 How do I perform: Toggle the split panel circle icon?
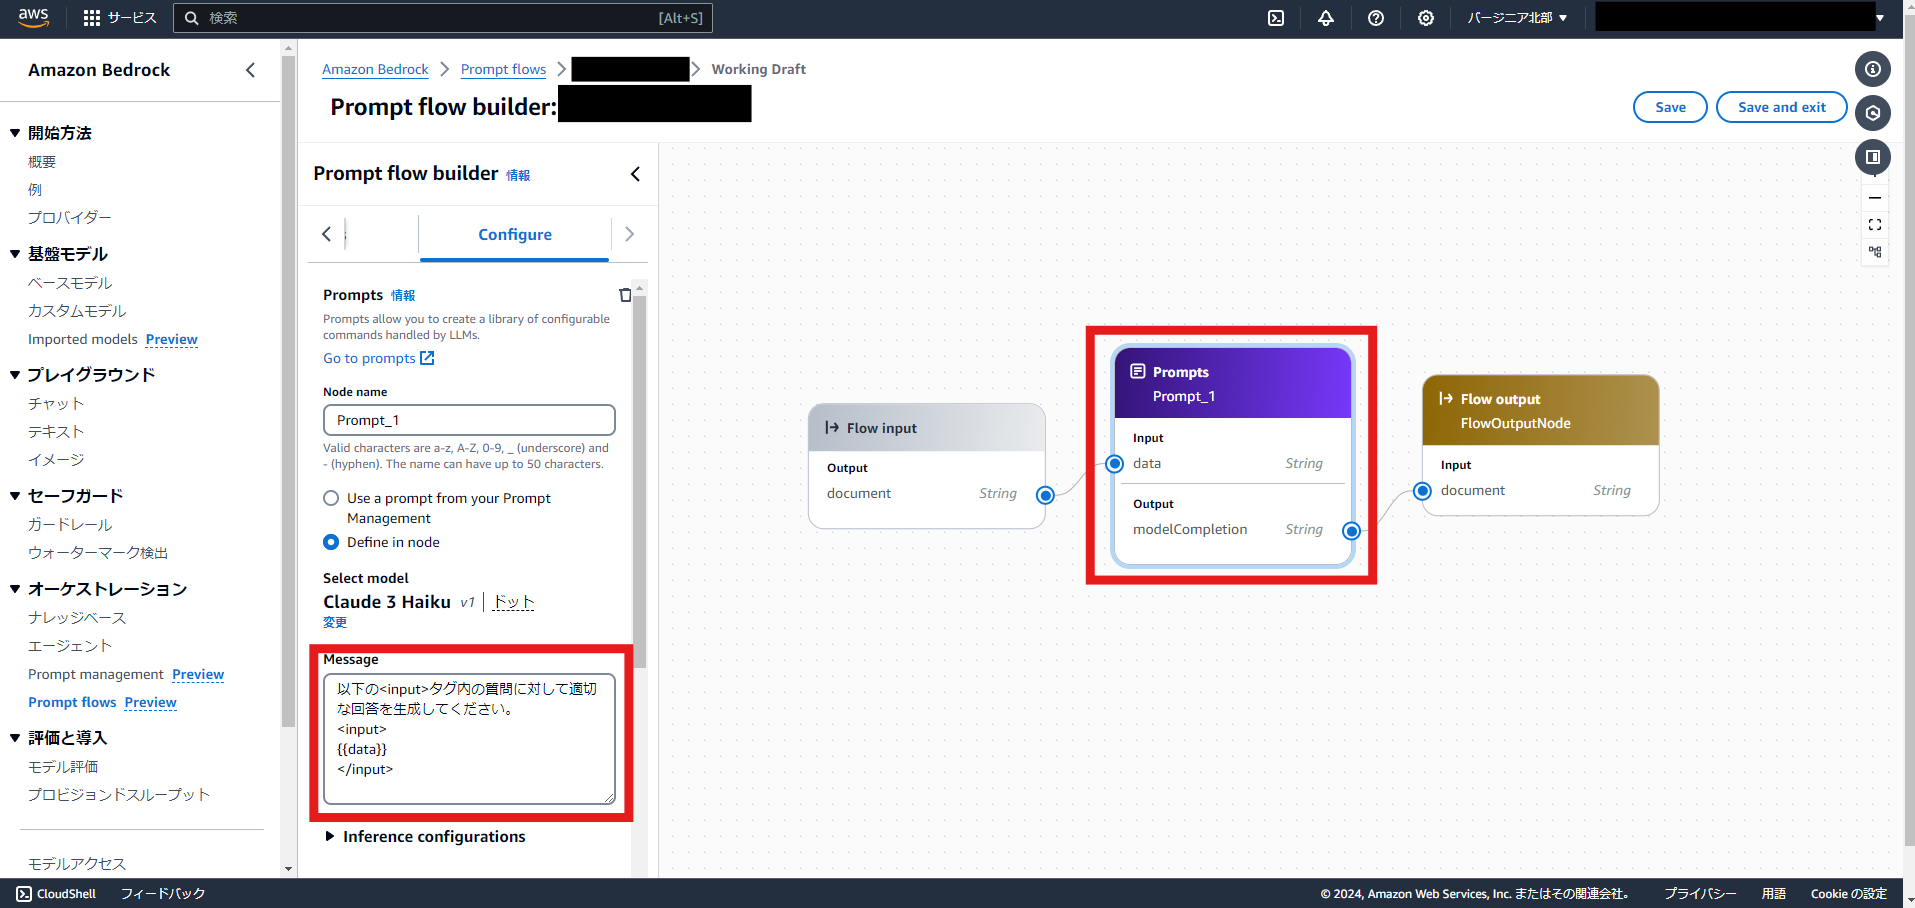pos(1873,157)
